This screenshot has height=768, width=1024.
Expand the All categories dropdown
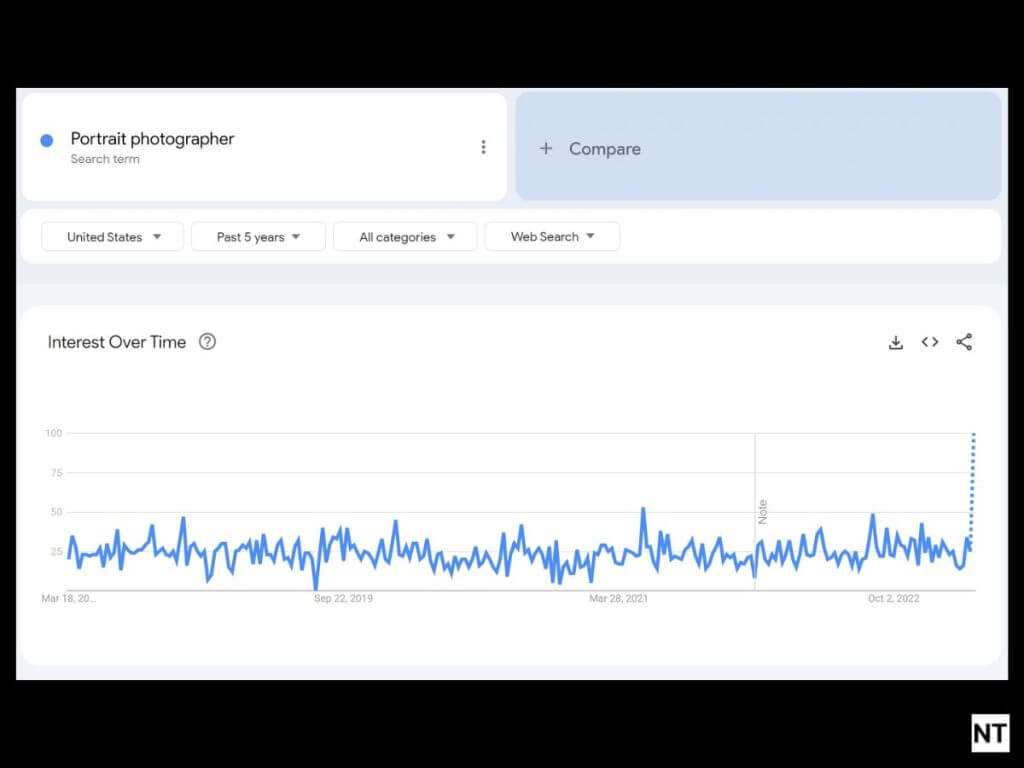[x=405, y=237]
